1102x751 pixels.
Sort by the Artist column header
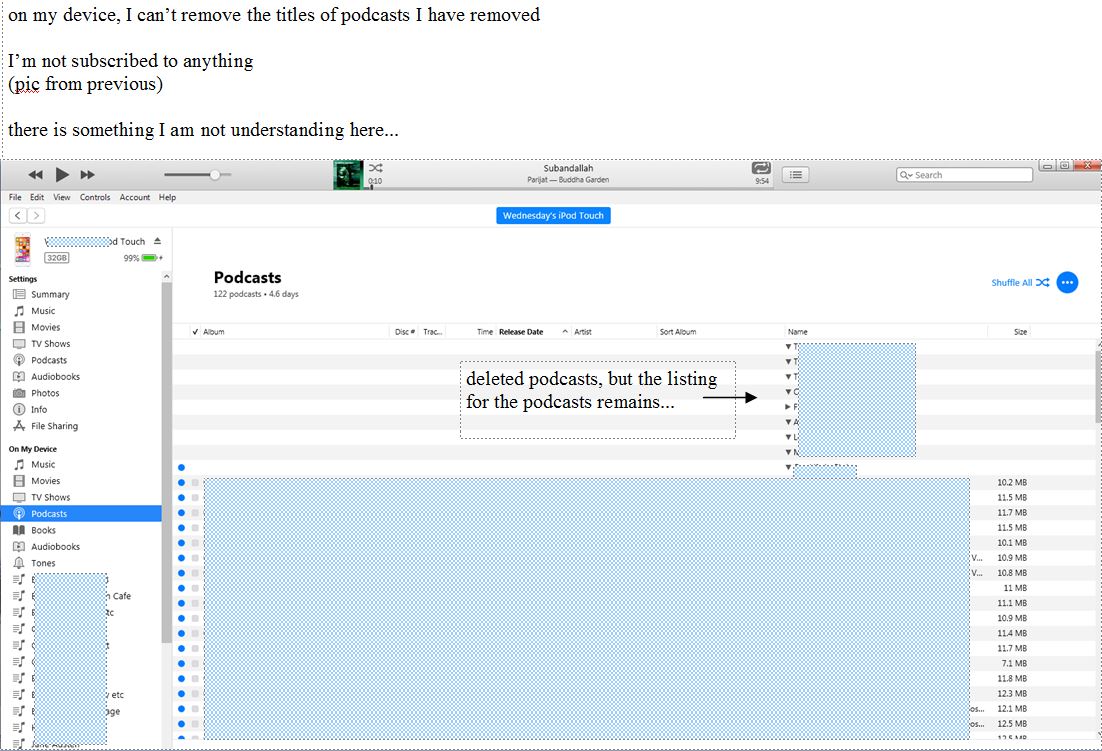point(613,332)
